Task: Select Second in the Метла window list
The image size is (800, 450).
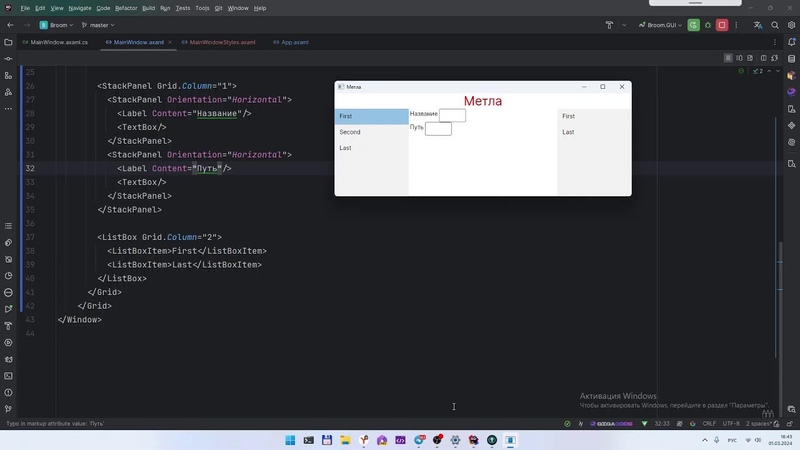Action: point(371,132)
